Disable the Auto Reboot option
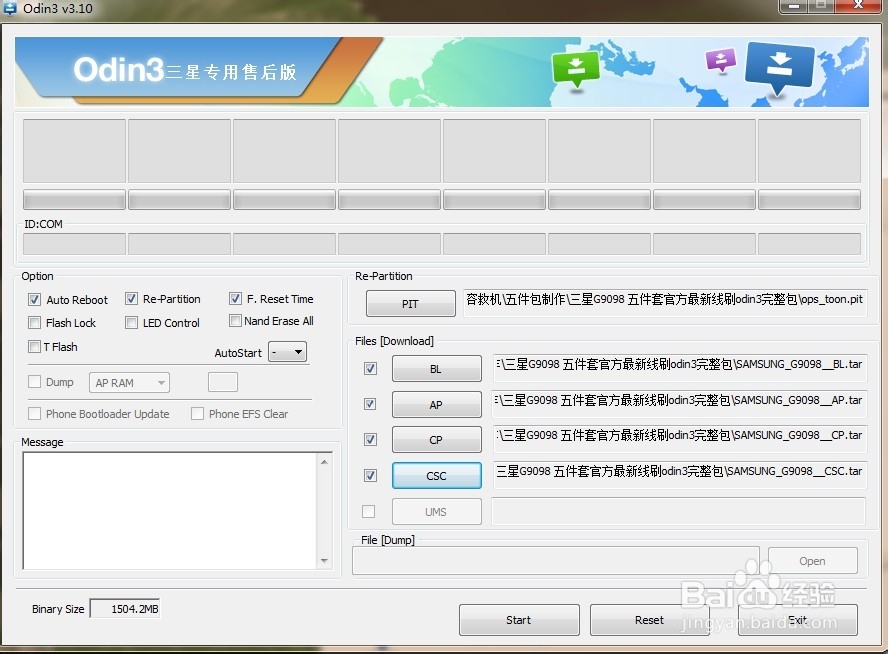 point(35,299)
